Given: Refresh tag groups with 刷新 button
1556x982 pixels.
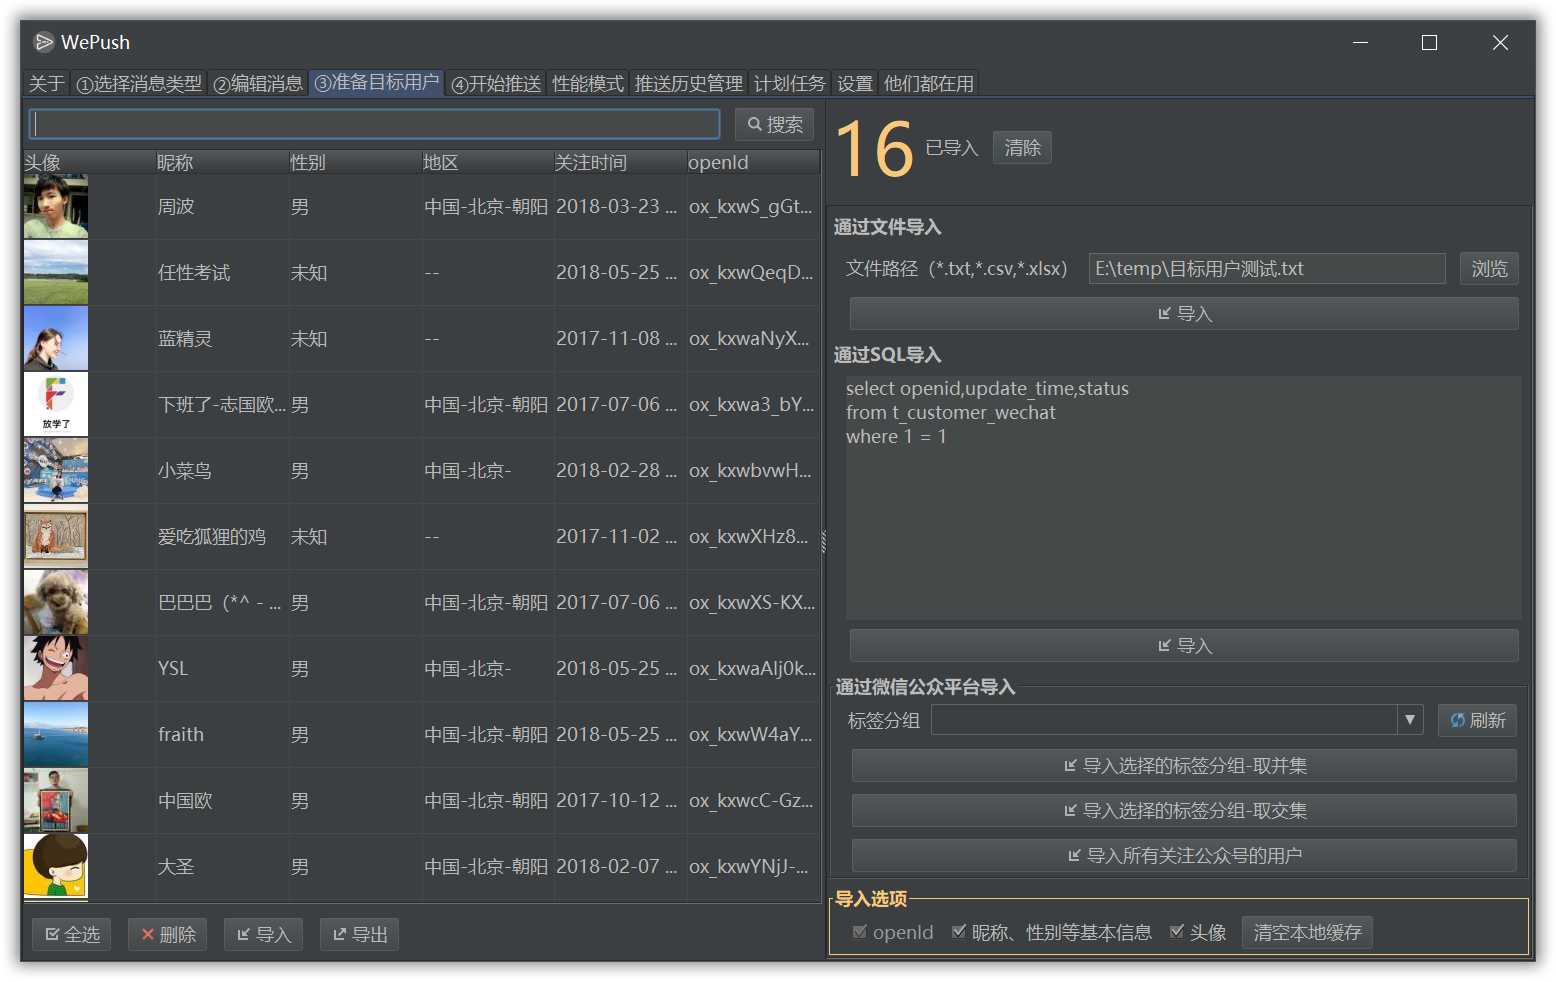Looking at the screenshot, I should pos(1477,720).
